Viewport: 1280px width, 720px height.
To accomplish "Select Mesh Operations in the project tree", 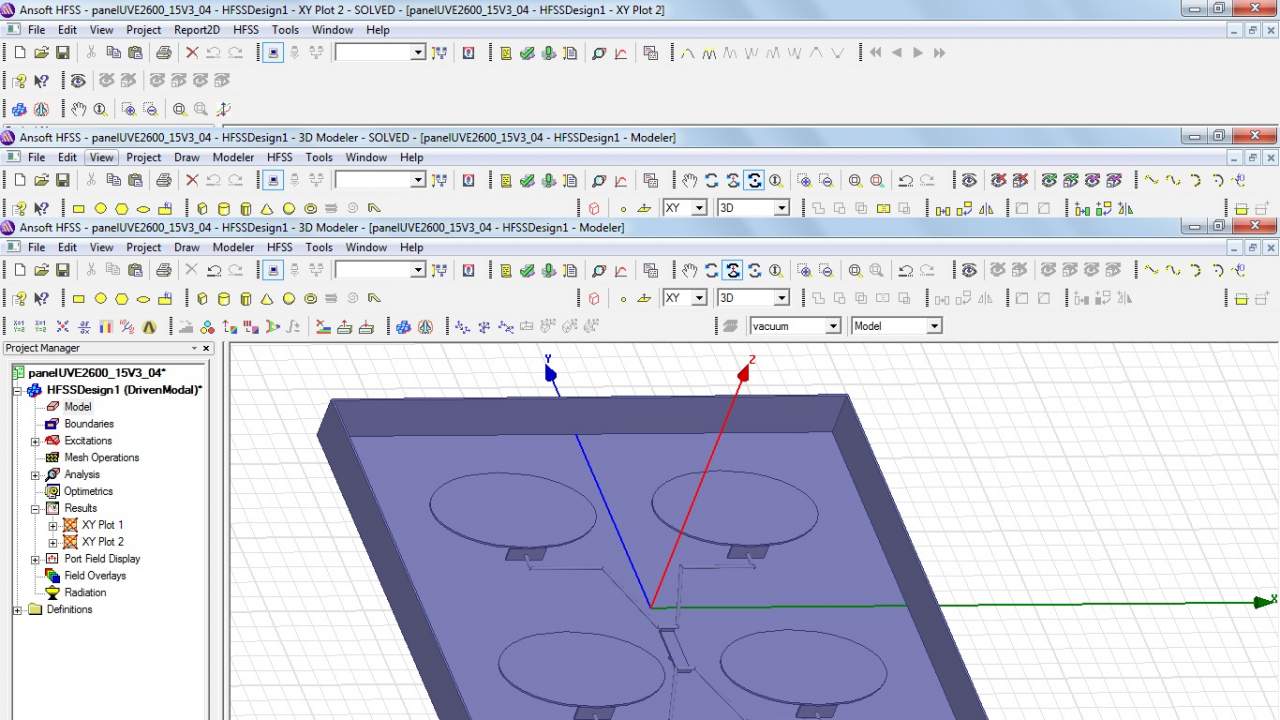I will (102, 458).
